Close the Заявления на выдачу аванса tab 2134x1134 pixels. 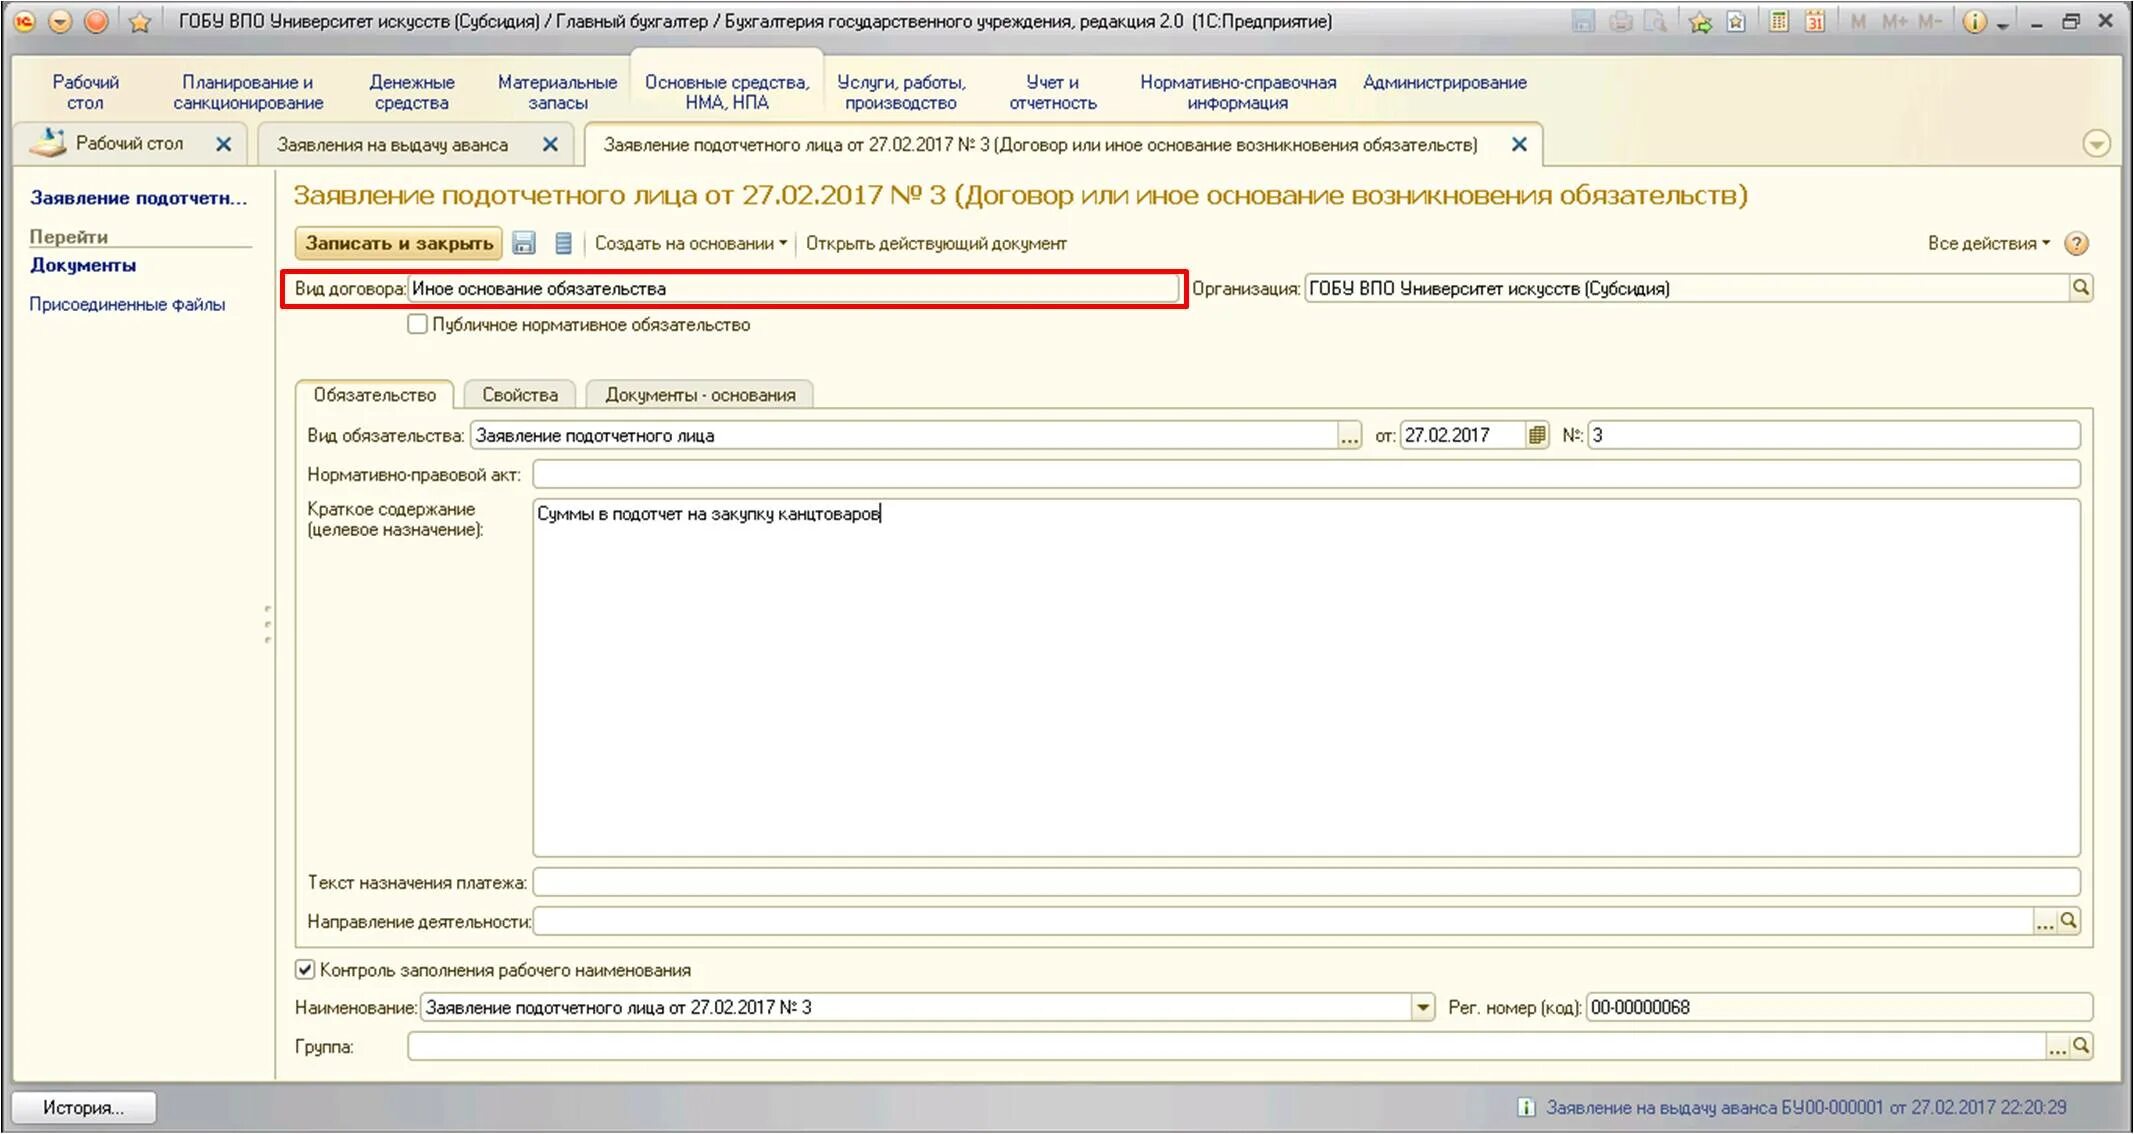550,145
